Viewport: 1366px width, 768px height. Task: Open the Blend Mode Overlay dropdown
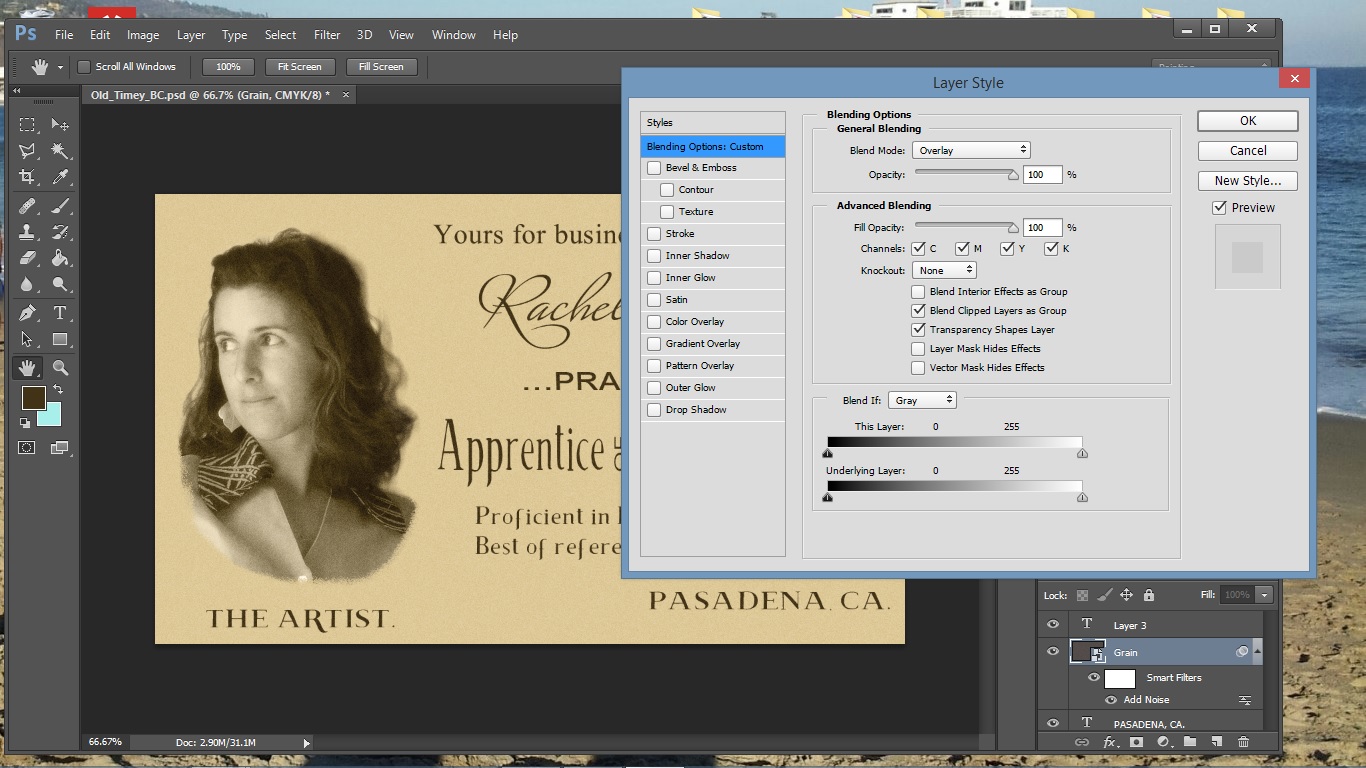[970, 150]
